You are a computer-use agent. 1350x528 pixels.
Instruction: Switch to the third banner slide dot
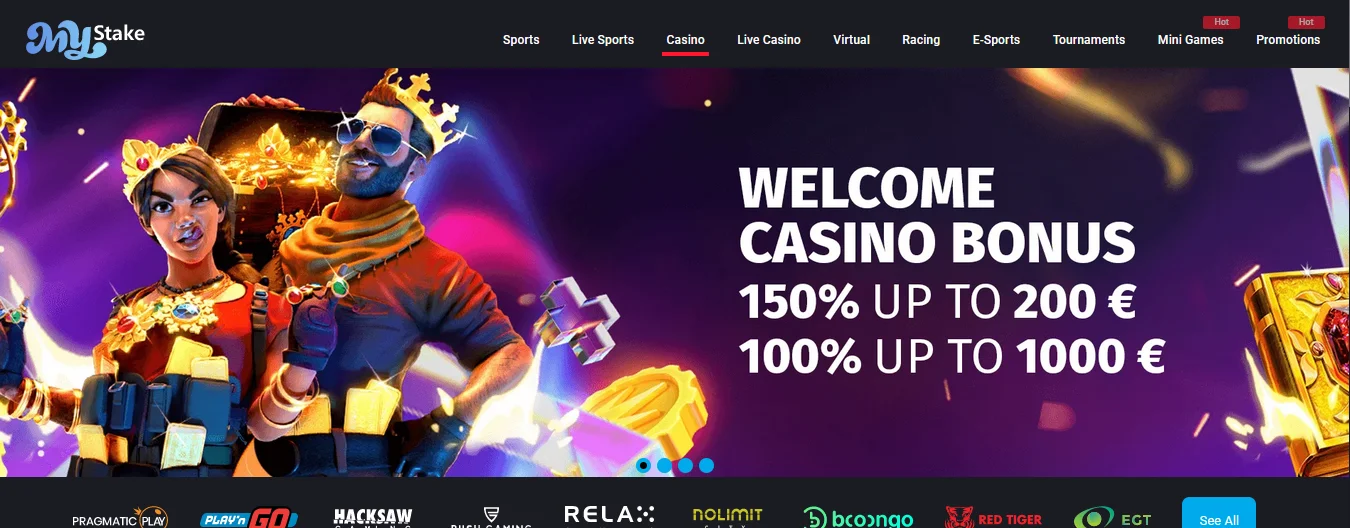(685, 465)
